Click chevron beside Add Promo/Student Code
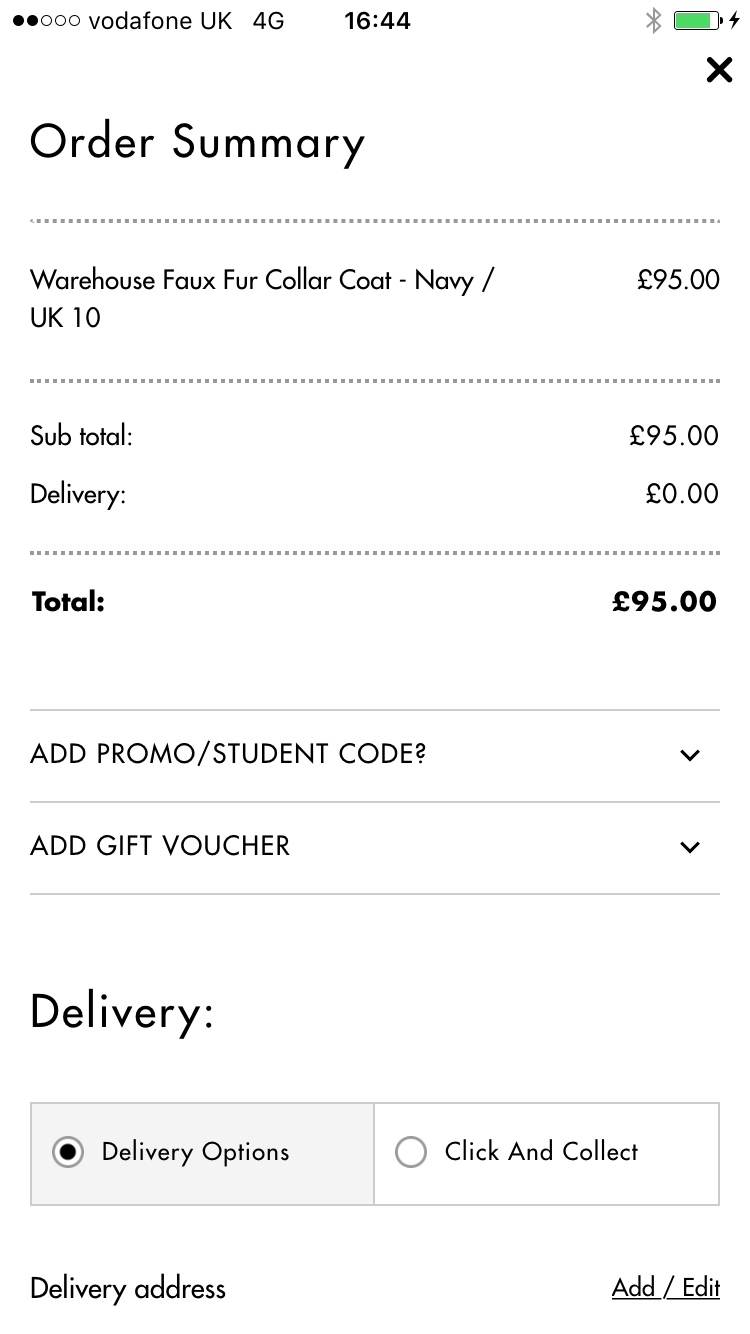Image resolution: width=750 pixels, height=1334 pixels. (689, 755)
